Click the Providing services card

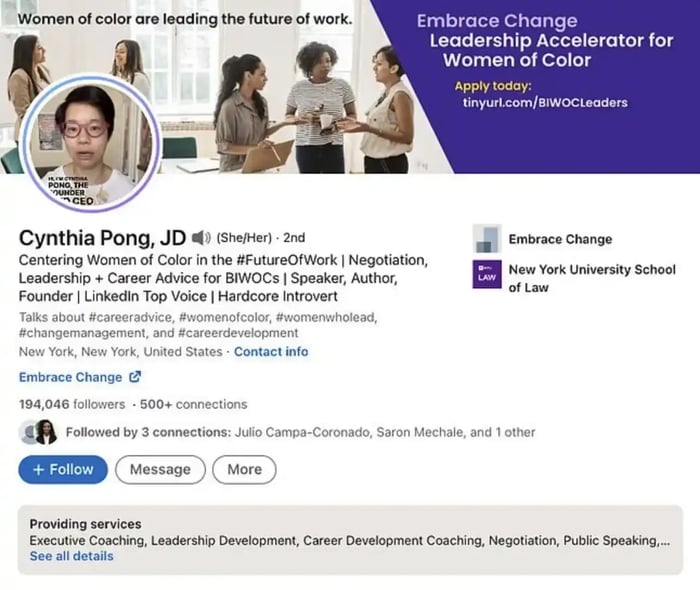350,539
